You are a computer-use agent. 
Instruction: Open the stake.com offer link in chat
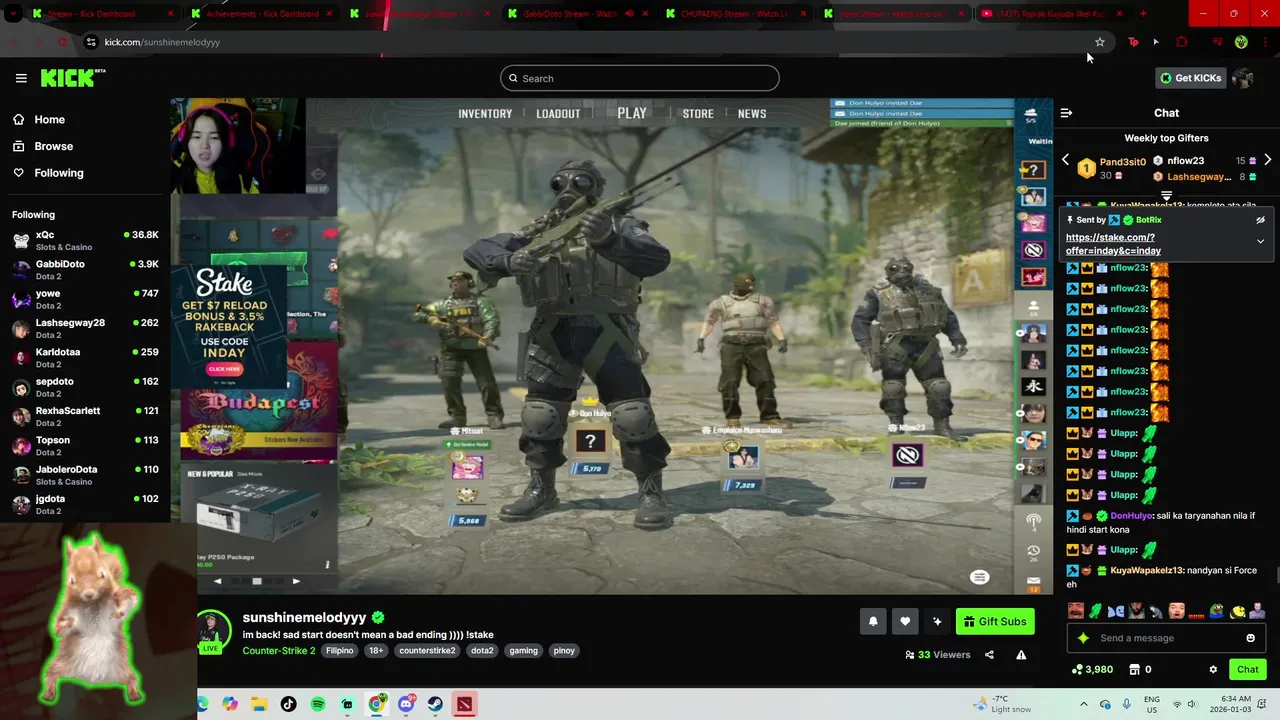point(1113,244)
